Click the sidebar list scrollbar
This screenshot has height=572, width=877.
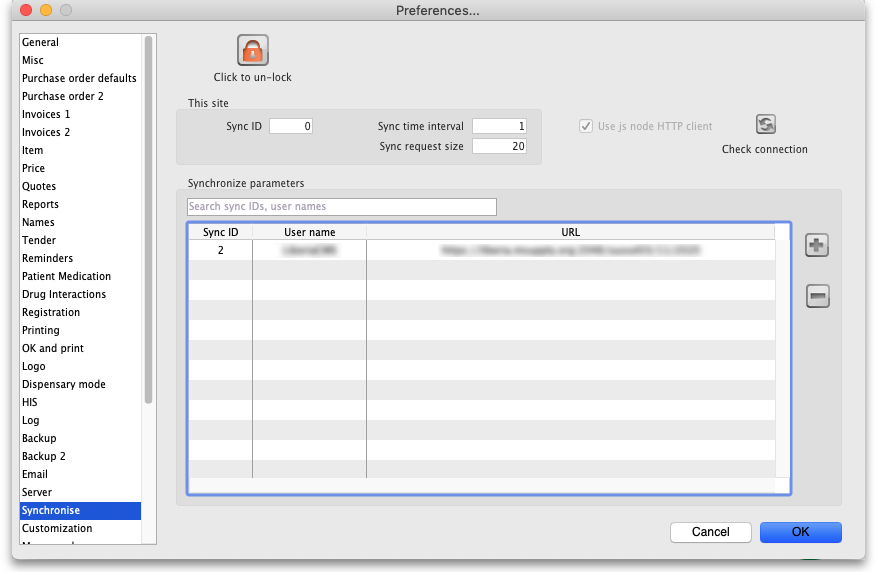(149, 220)
